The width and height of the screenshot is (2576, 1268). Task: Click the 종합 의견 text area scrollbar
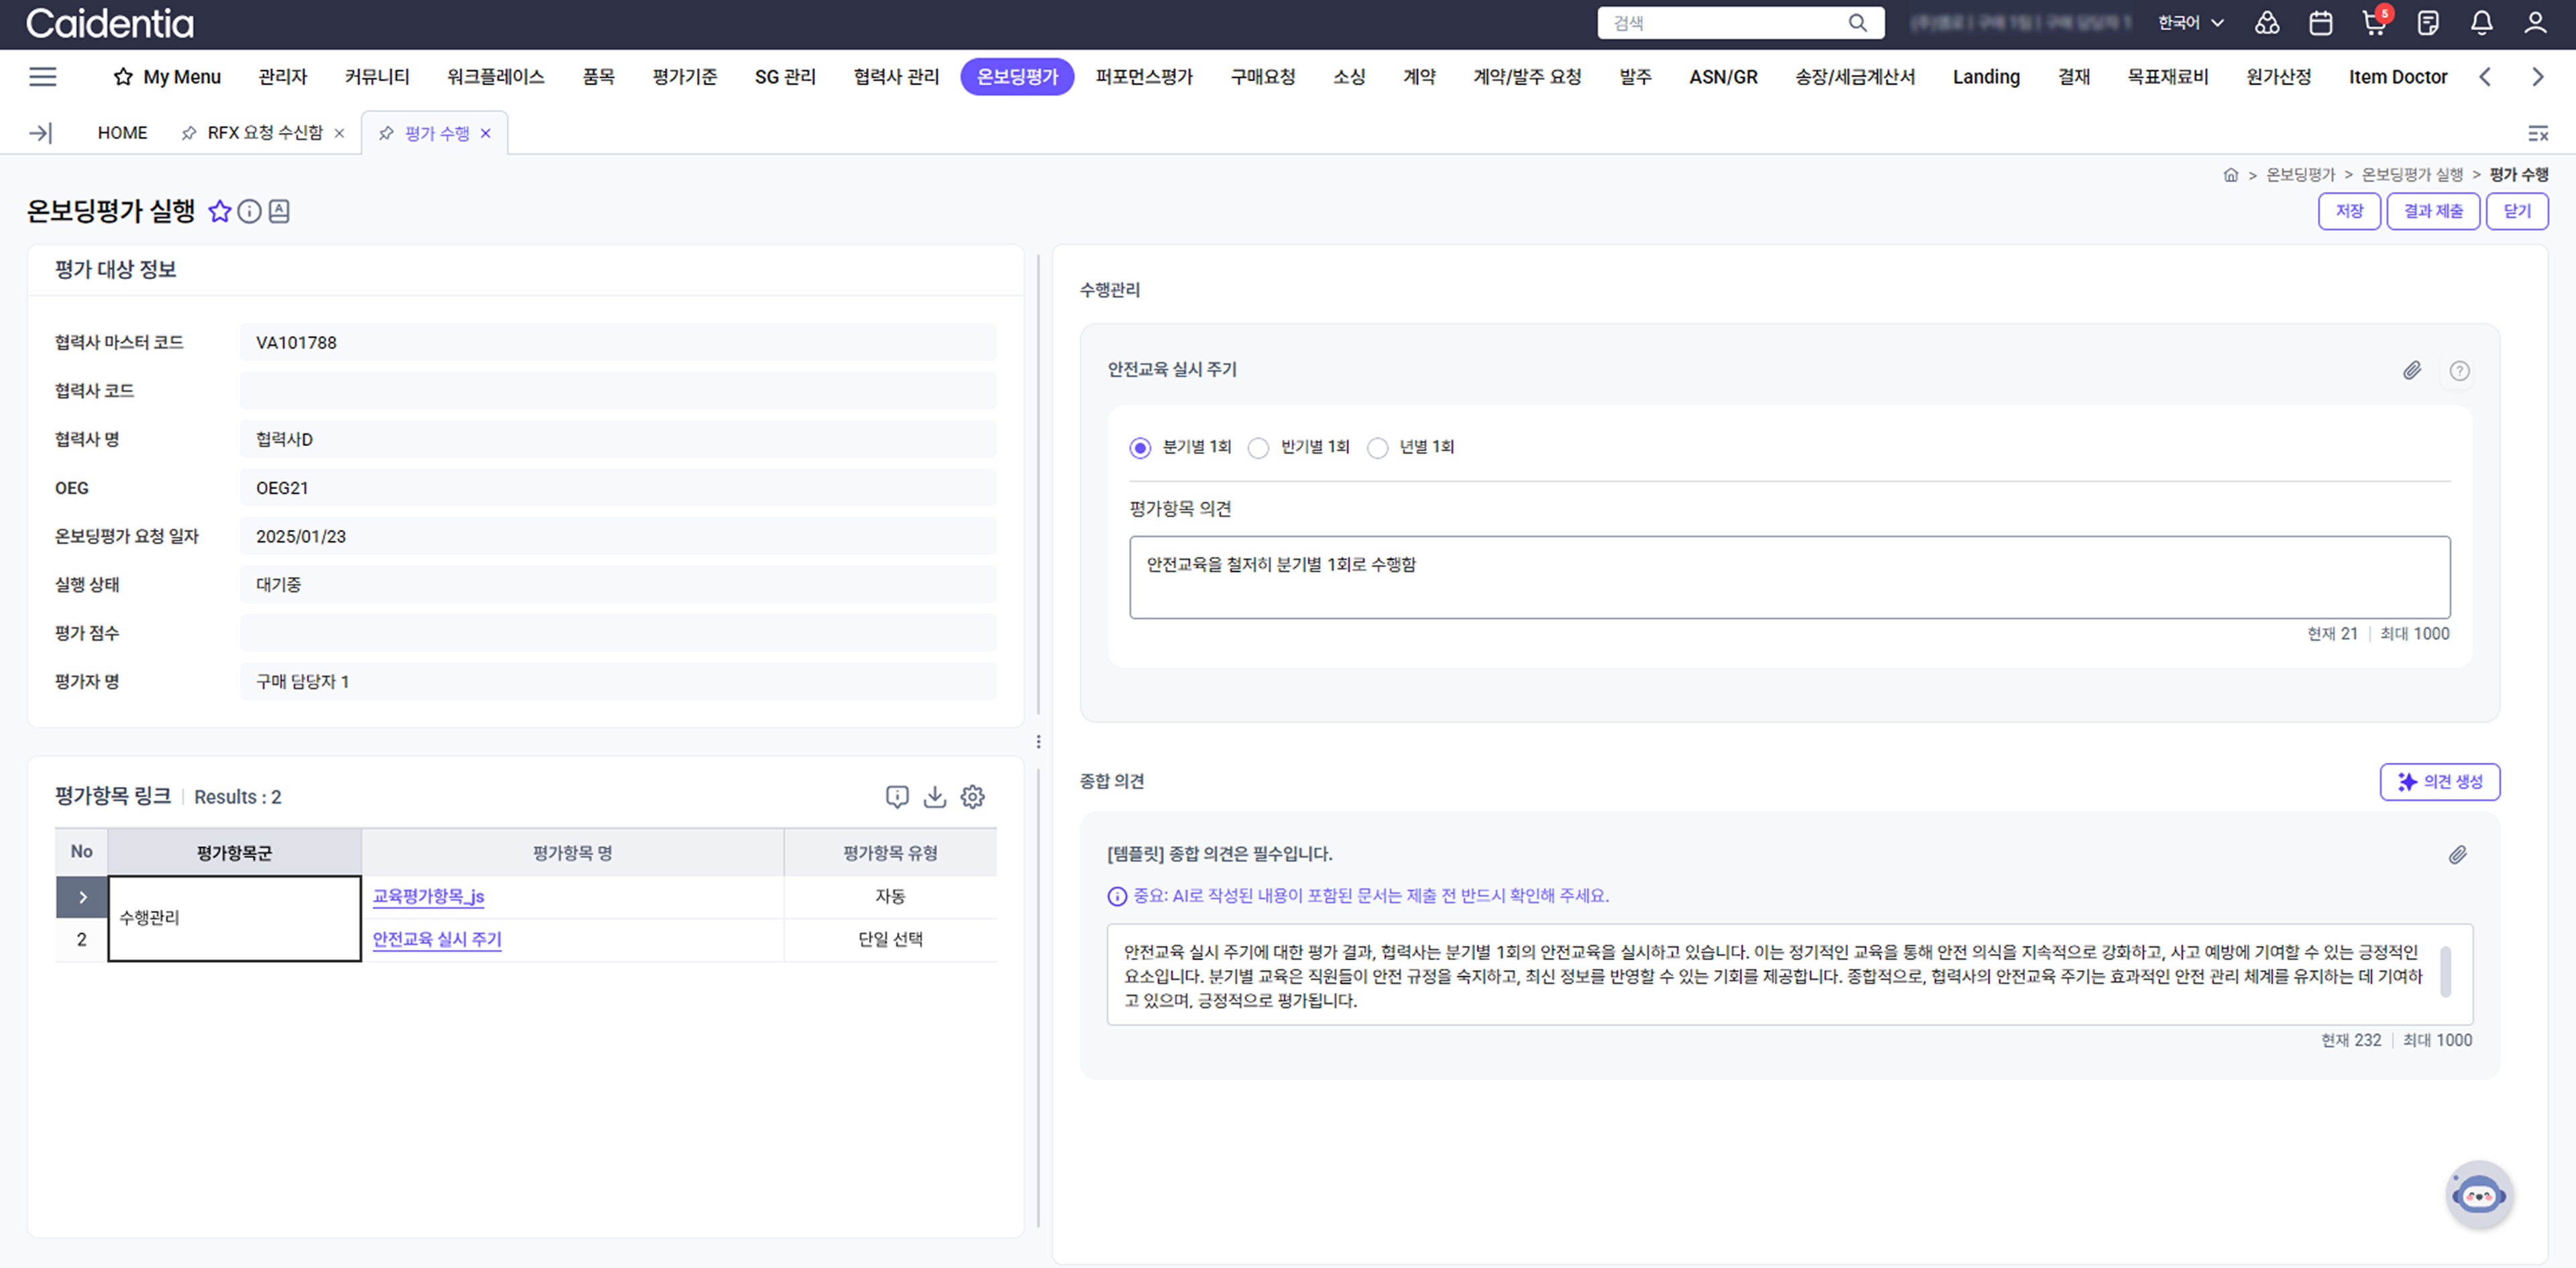[x=2445, y=972]
